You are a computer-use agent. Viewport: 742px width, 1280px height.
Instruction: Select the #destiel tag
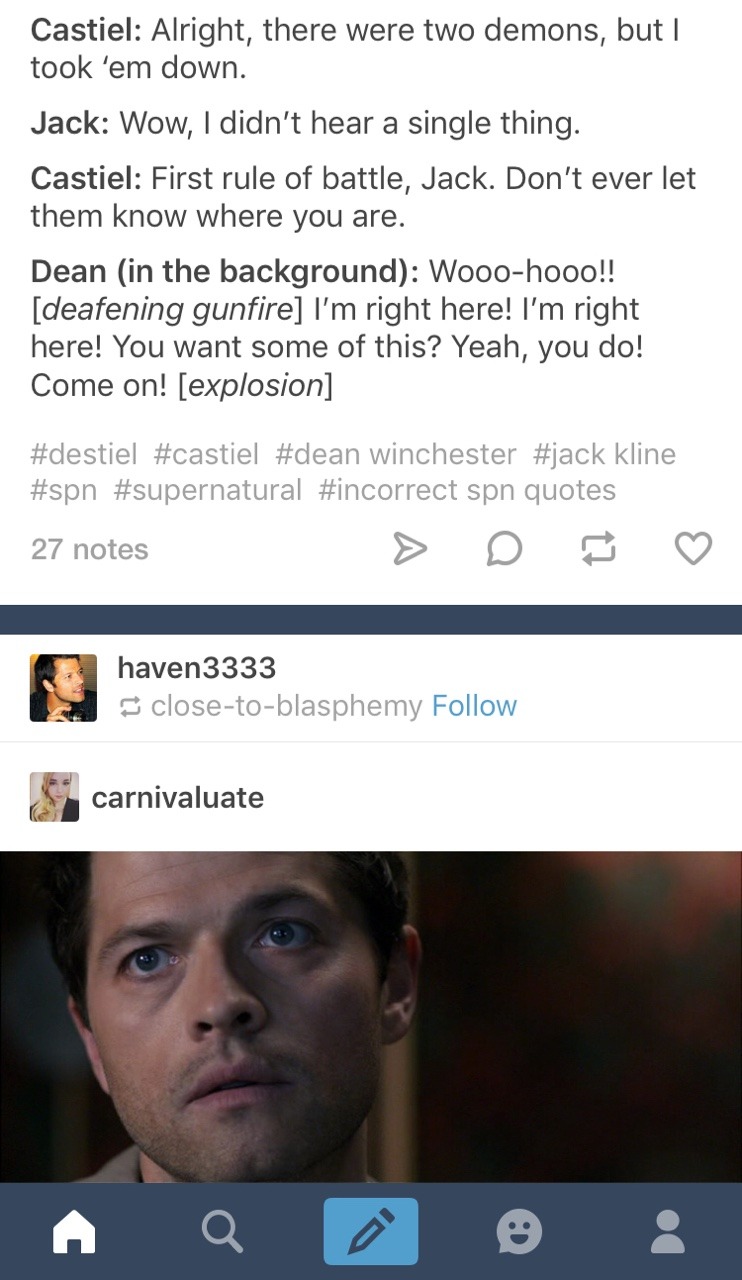(84, 454)
